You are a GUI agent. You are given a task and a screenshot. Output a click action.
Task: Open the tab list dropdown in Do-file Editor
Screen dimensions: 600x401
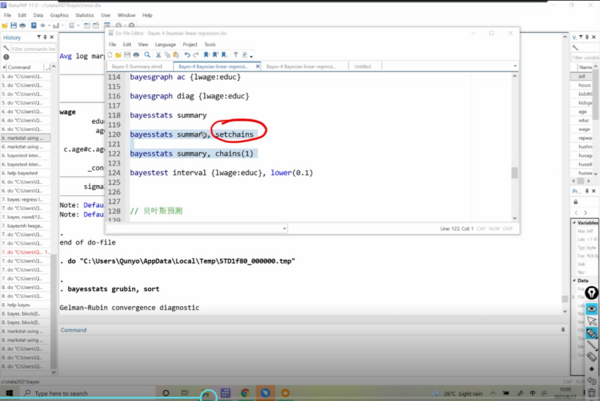pos(515,66)
